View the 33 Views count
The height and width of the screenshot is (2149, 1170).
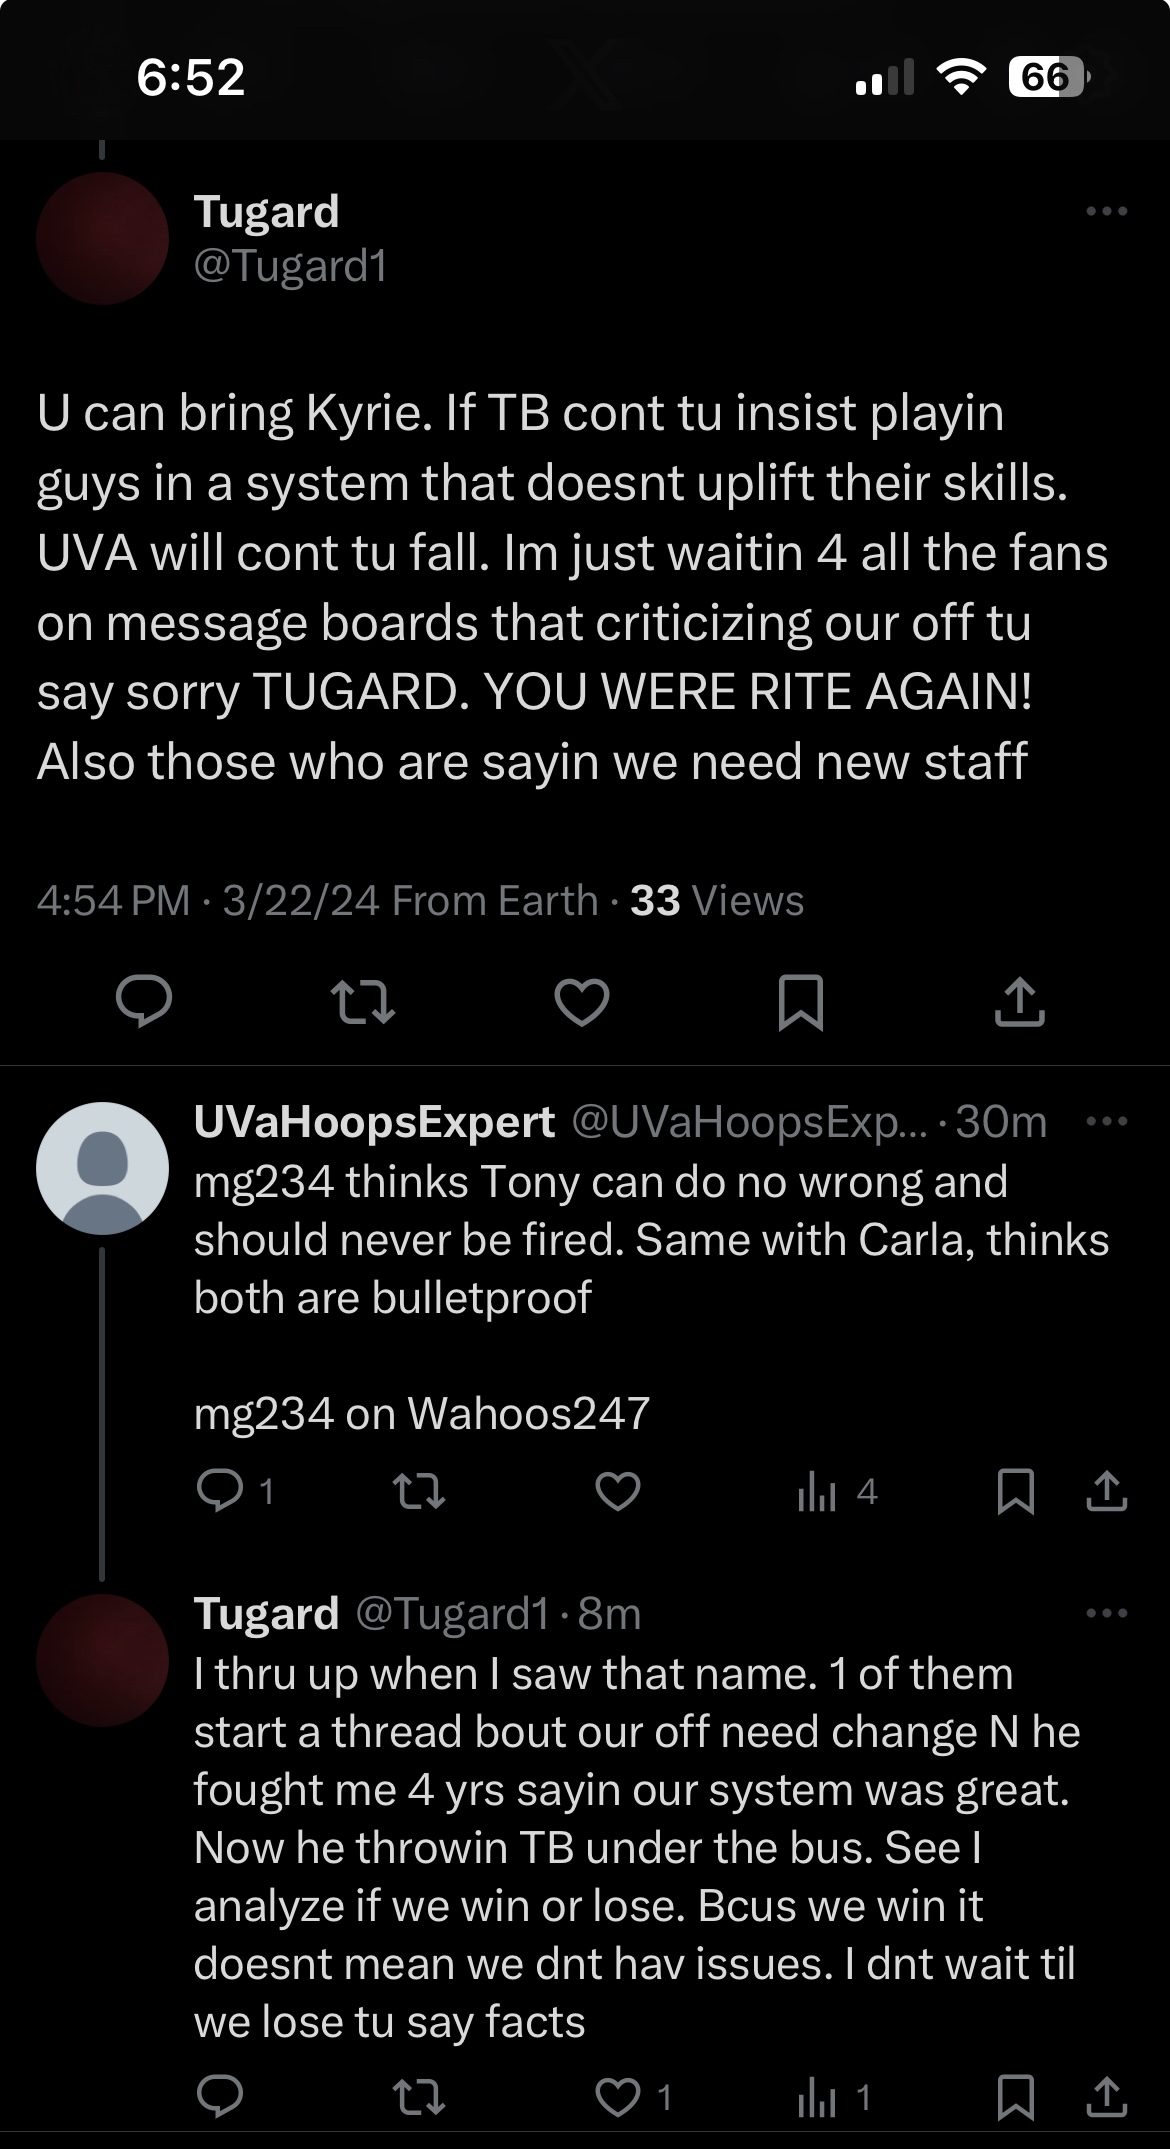(x=716, y=901)
